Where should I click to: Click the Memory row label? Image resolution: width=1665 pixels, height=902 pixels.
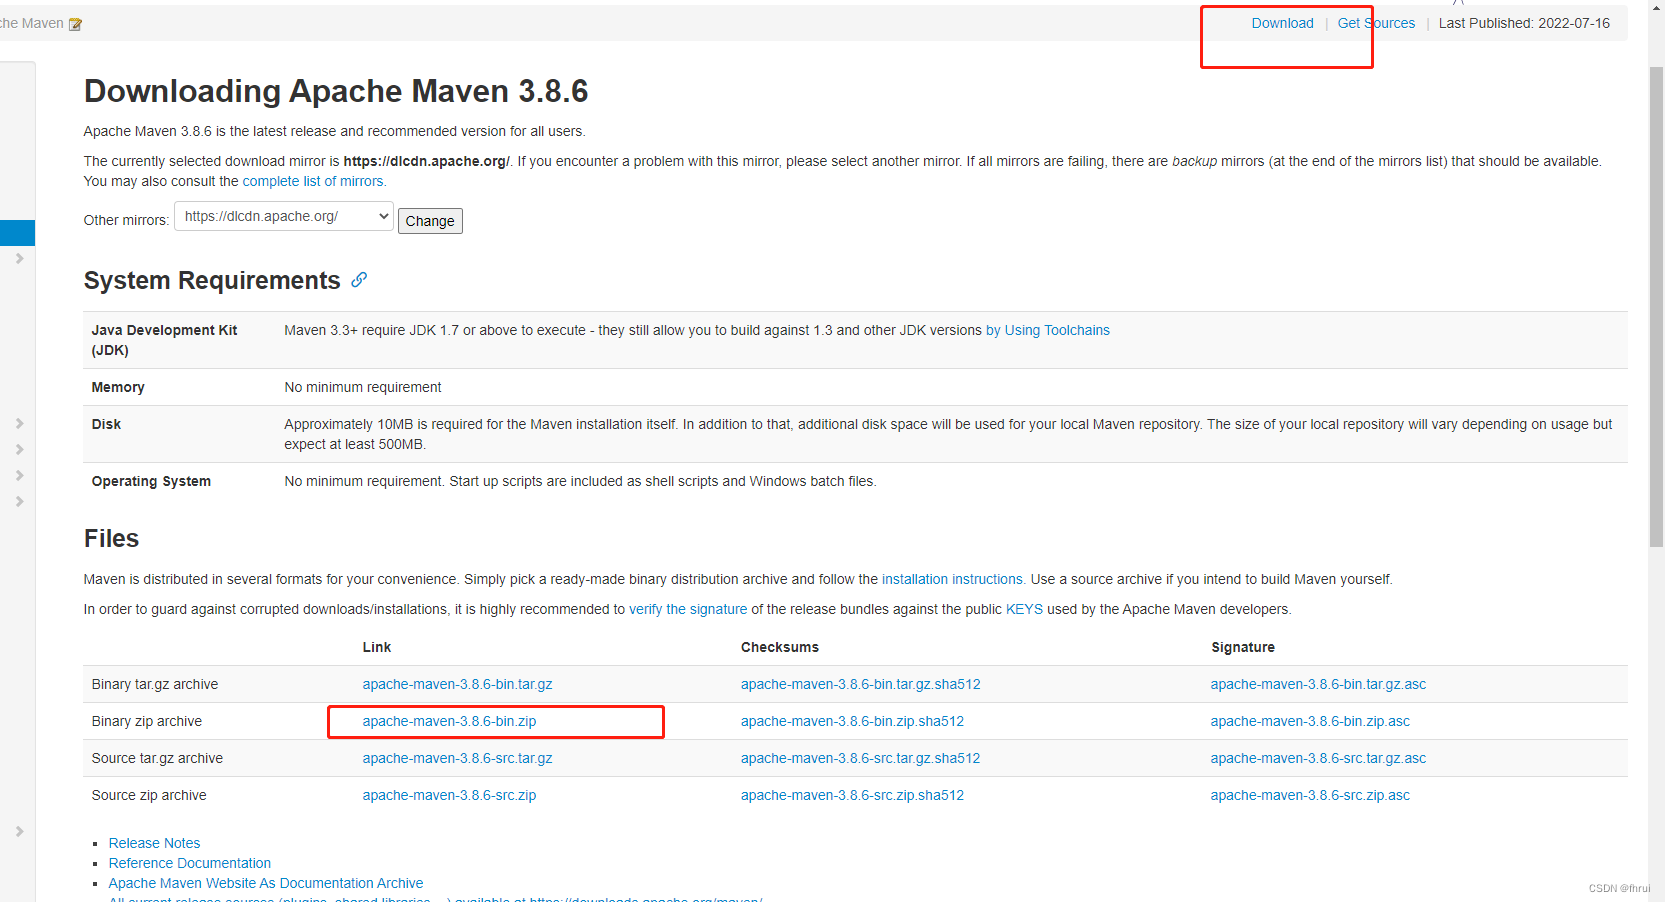(x=118, y=387)
